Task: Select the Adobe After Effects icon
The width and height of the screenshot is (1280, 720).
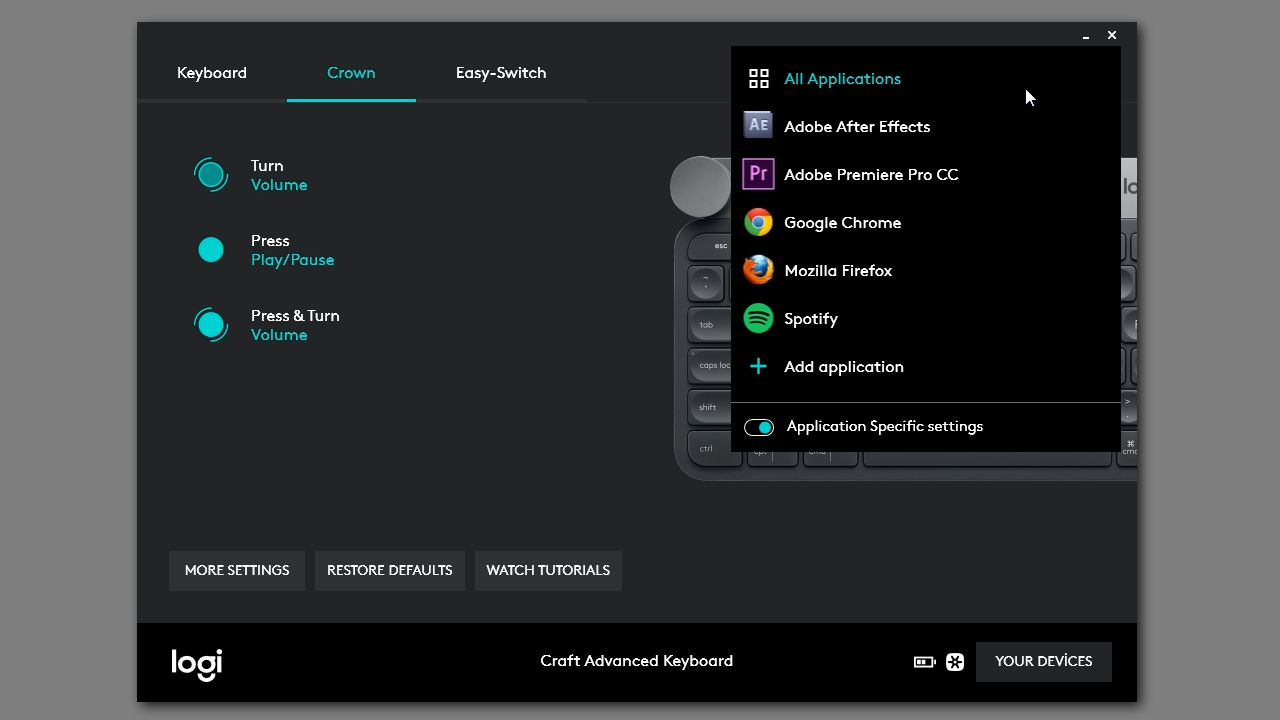Action: (758, 126)
